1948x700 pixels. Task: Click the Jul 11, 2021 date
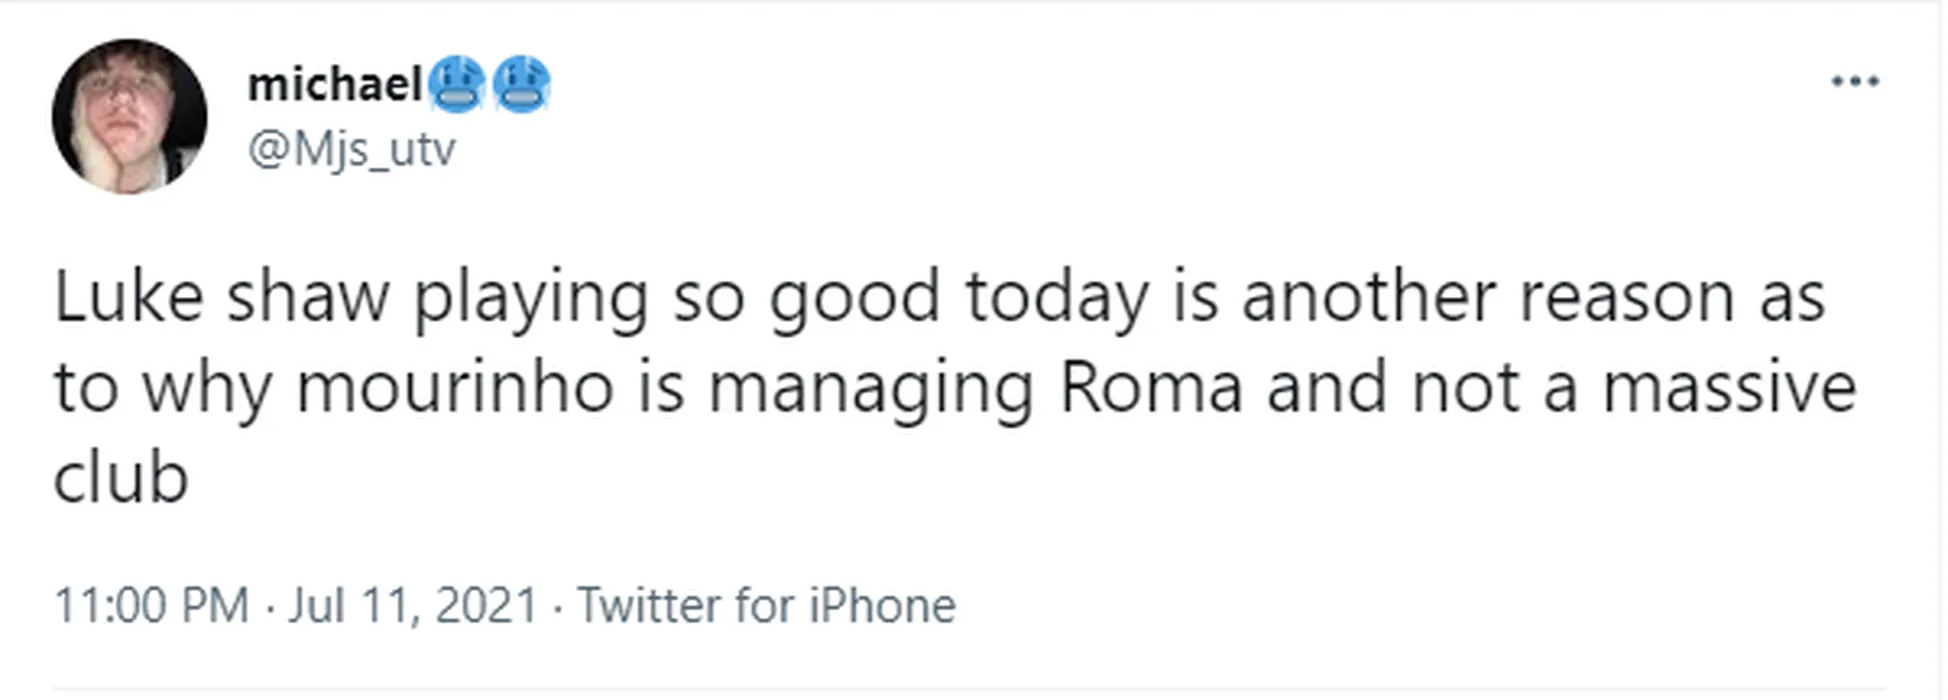coord(413,605)
